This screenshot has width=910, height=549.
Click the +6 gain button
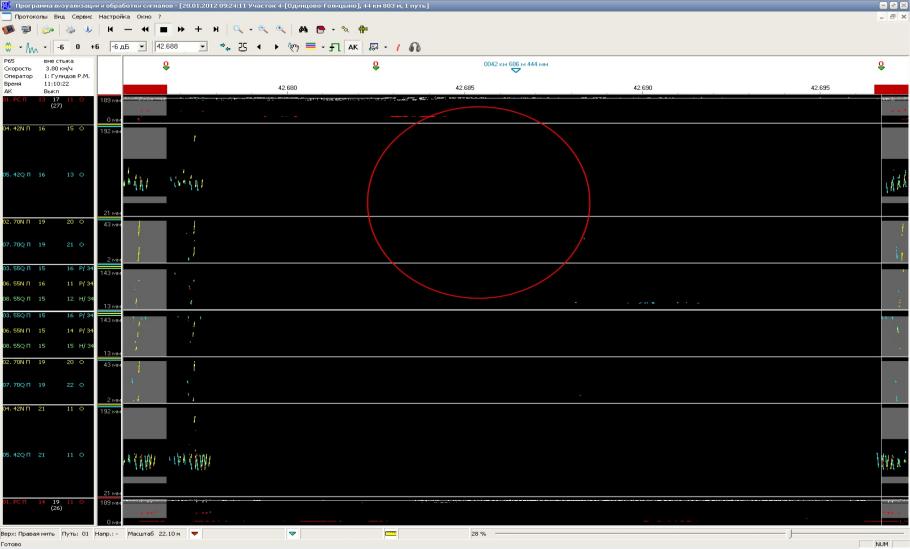click(95, 47)
